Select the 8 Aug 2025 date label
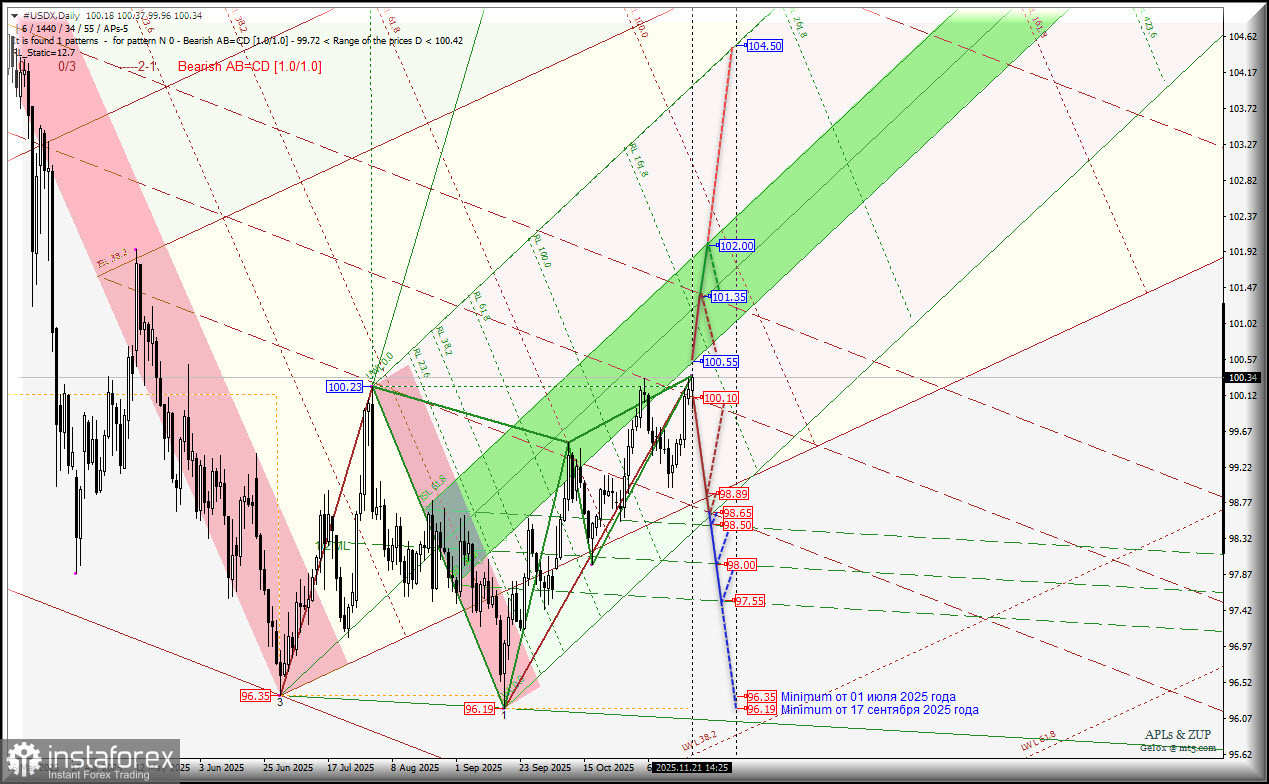 coord(415,768)
